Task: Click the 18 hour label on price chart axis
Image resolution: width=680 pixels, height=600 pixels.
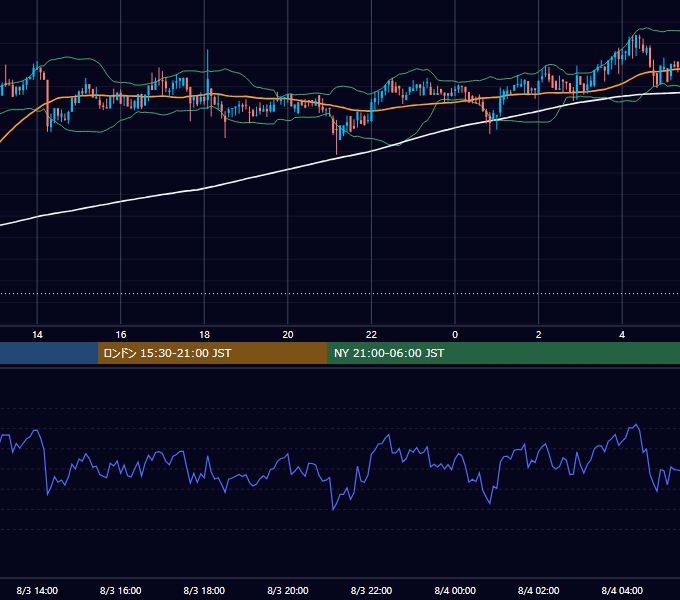Action: (204, 335)
